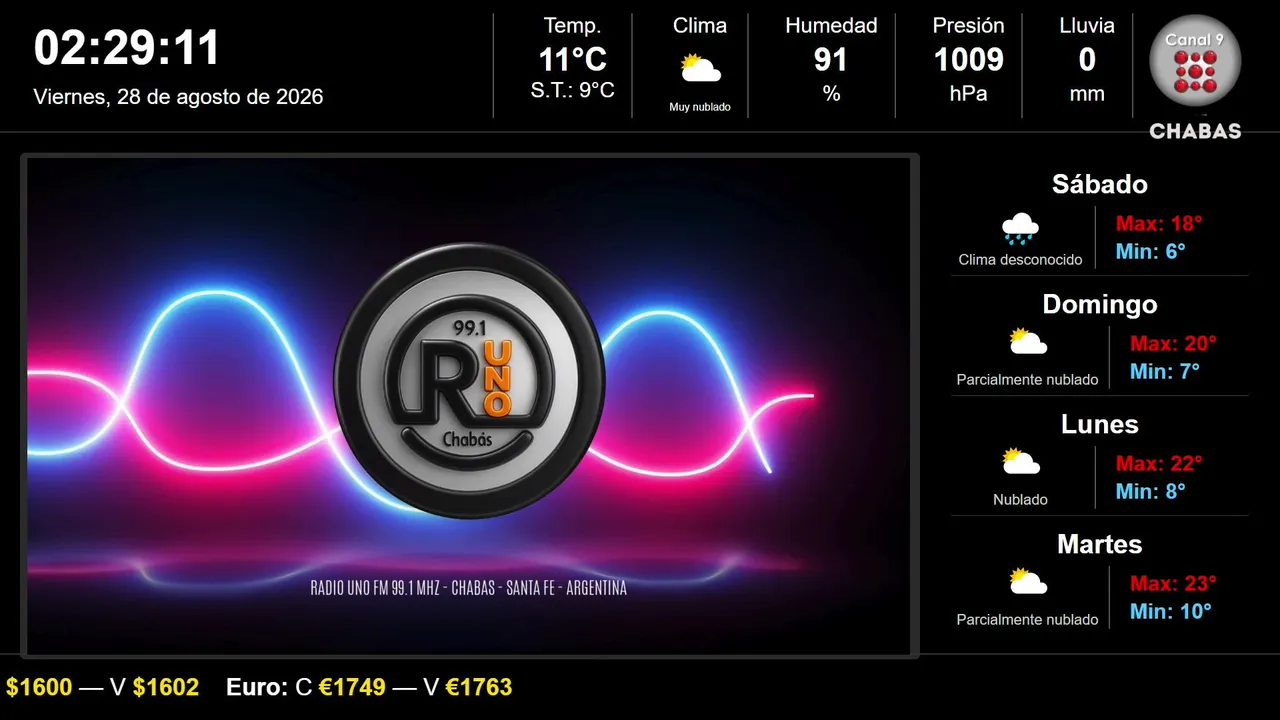This screenshot has width=1280, height=720.
Task: Click the $1600 buy price in ticker
Action: coord(39,687)
